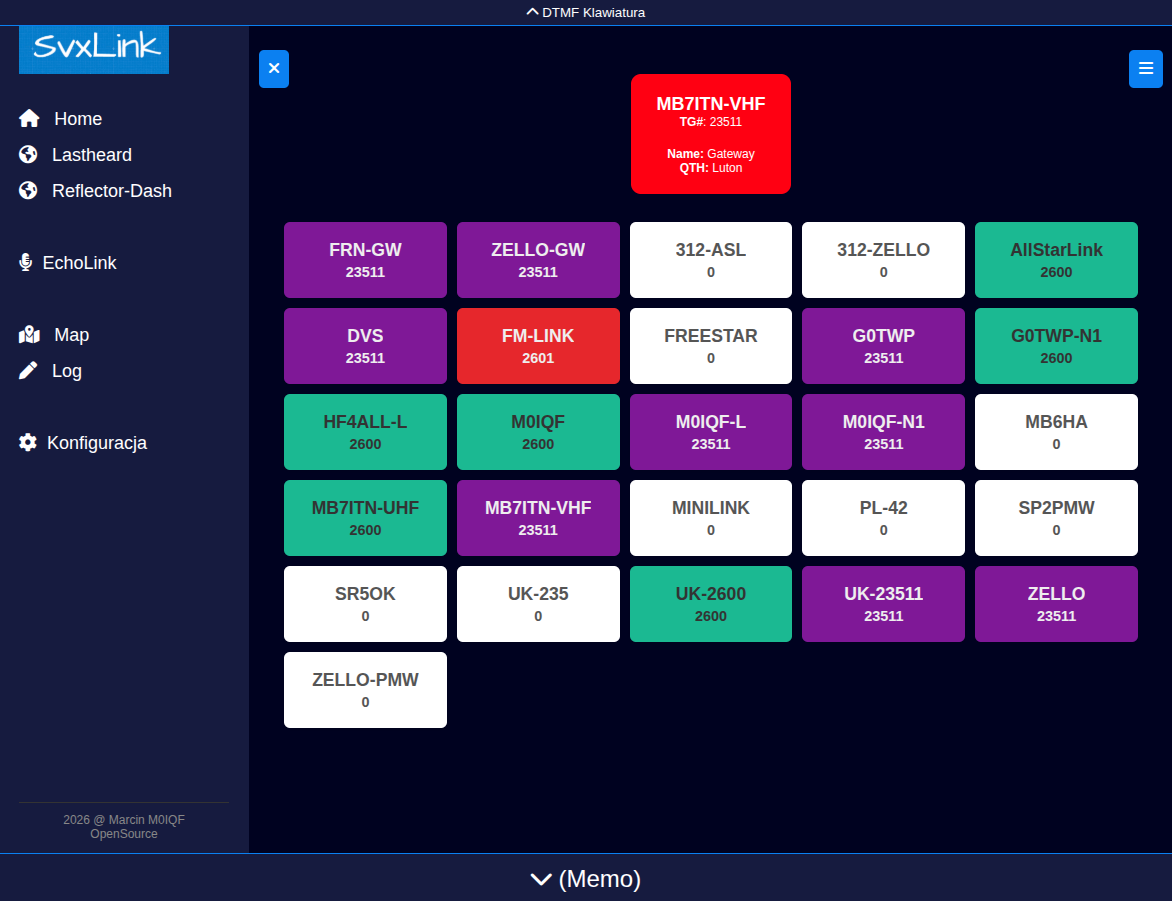This screenshot has height=901, width=1172.
Task: Click the Map location icon
Action: coord(29,335)
